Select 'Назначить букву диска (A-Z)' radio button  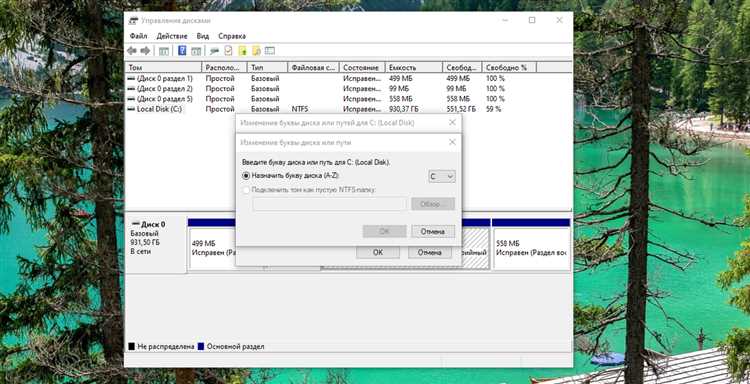coord(246,176)
